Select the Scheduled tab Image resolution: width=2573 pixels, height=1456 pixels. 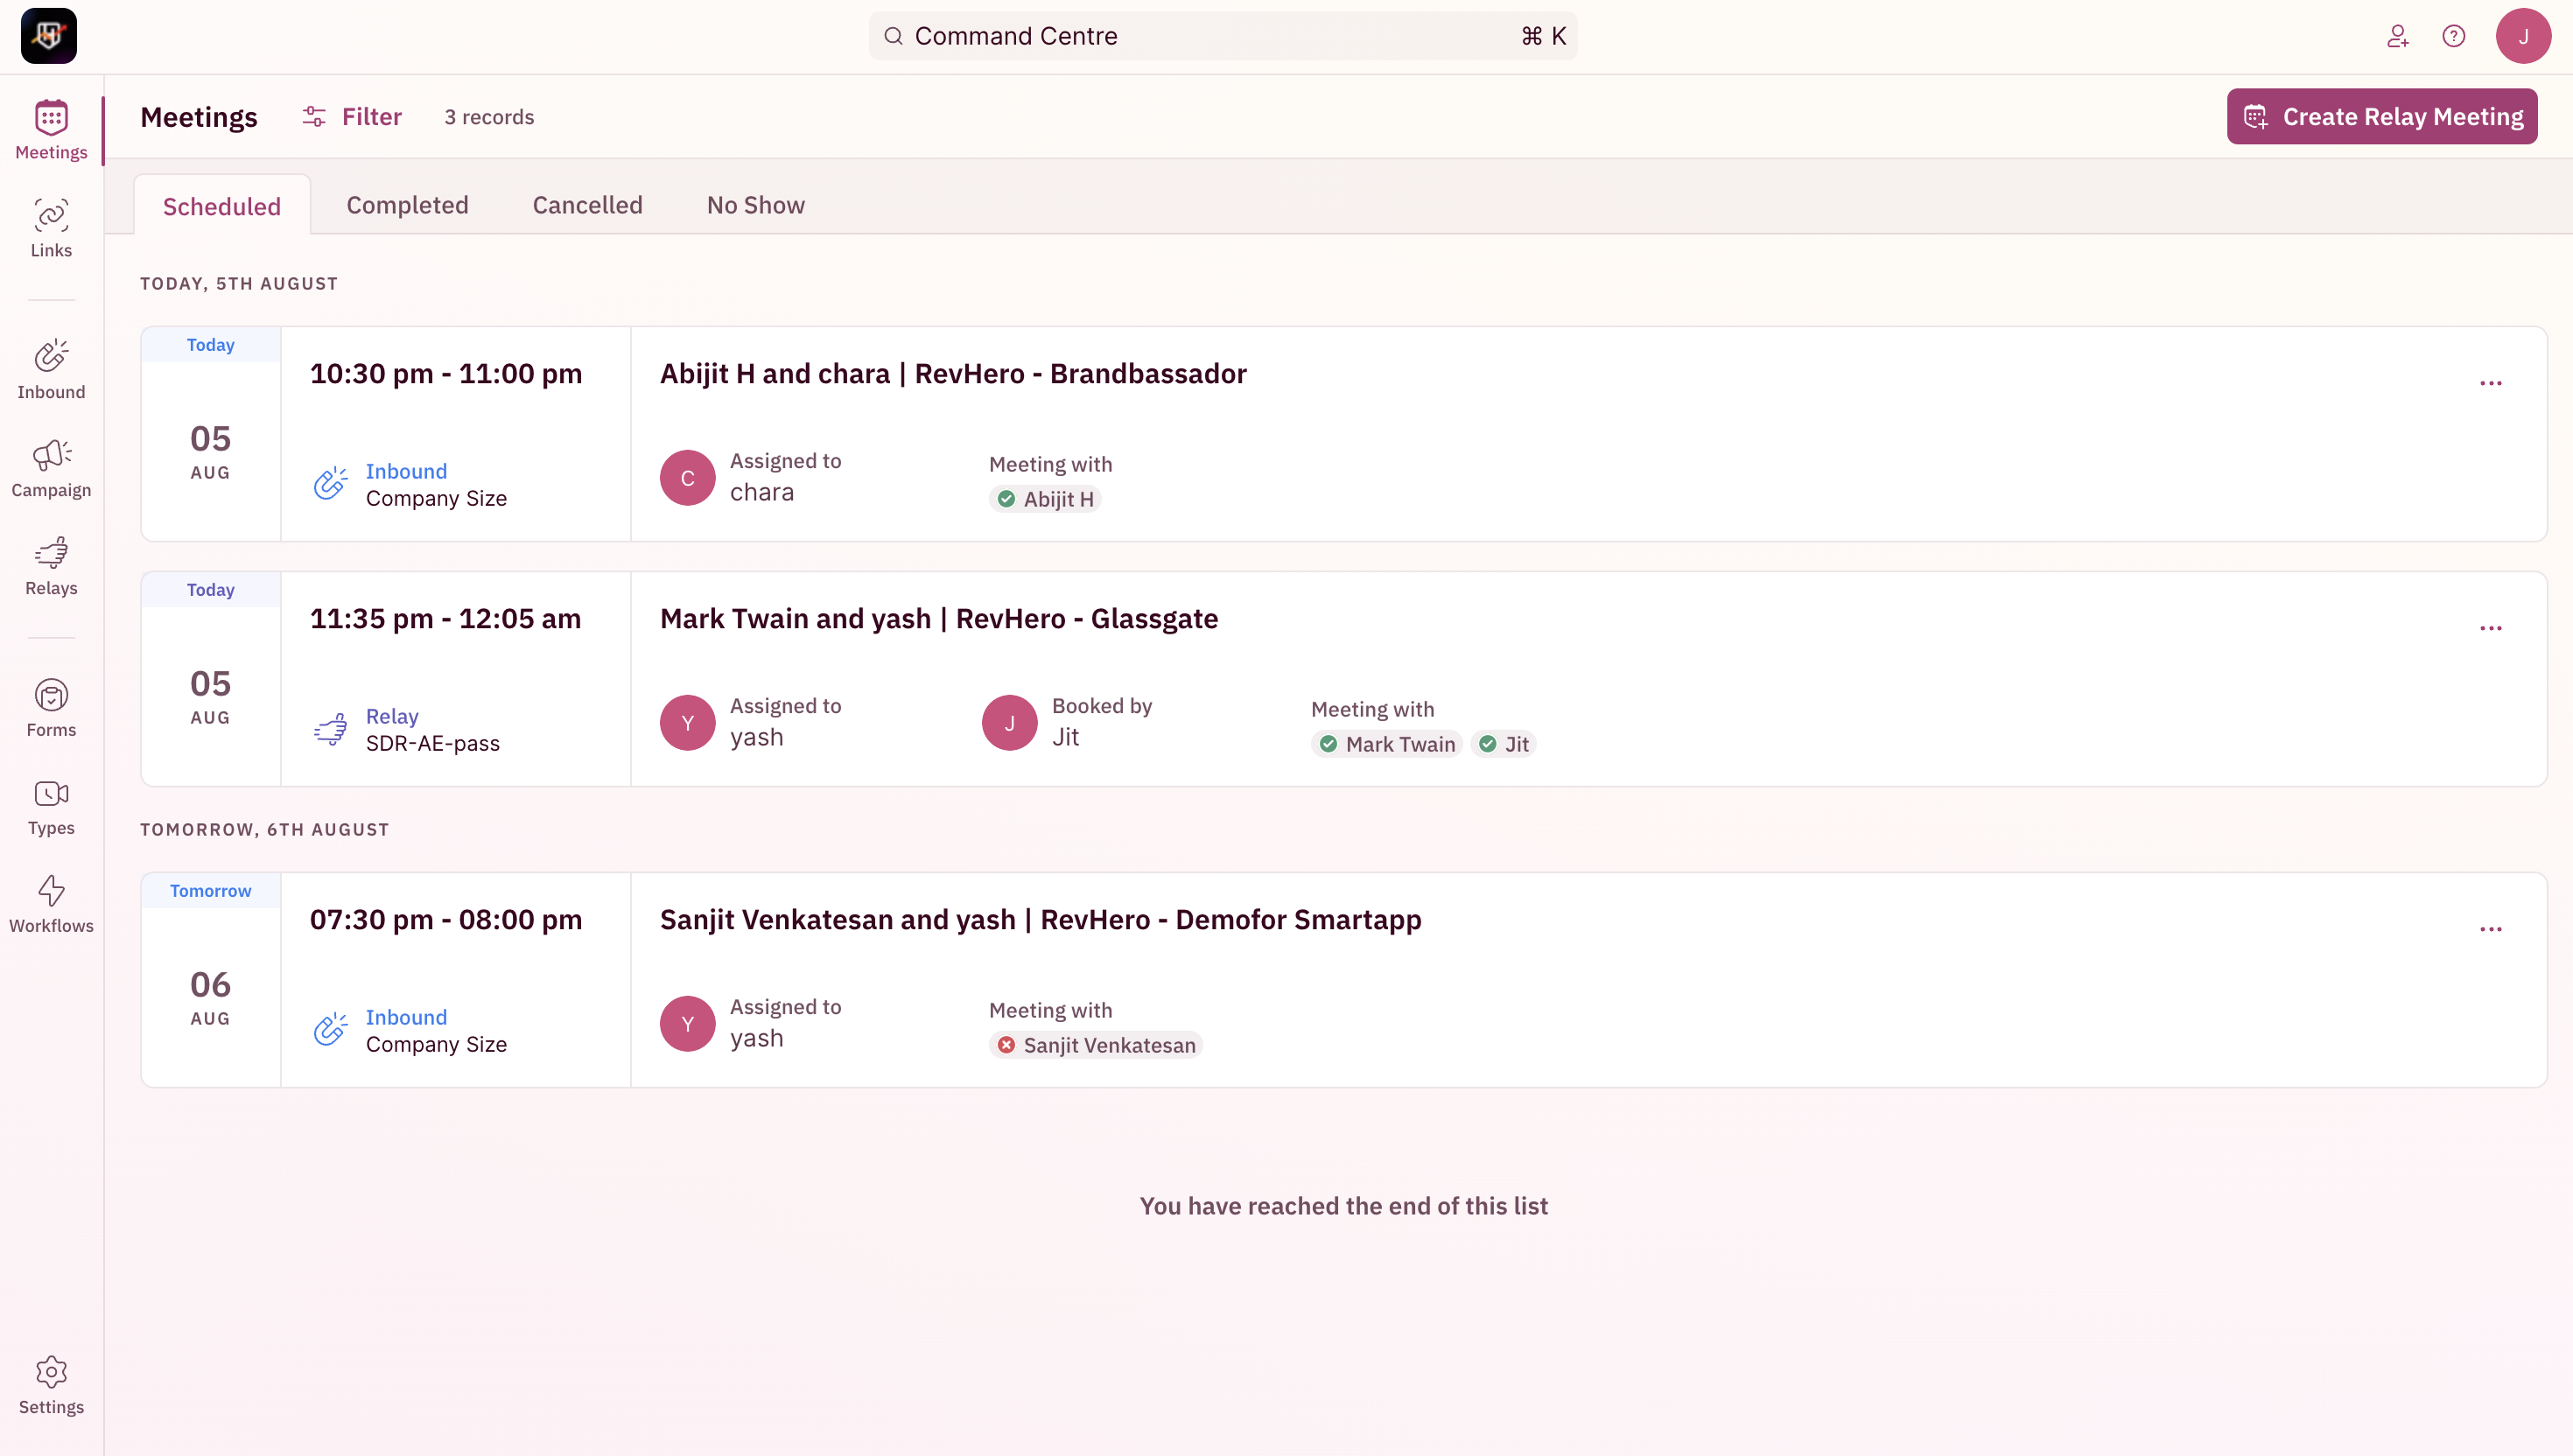pyautogui.click(x=222, y=206)
